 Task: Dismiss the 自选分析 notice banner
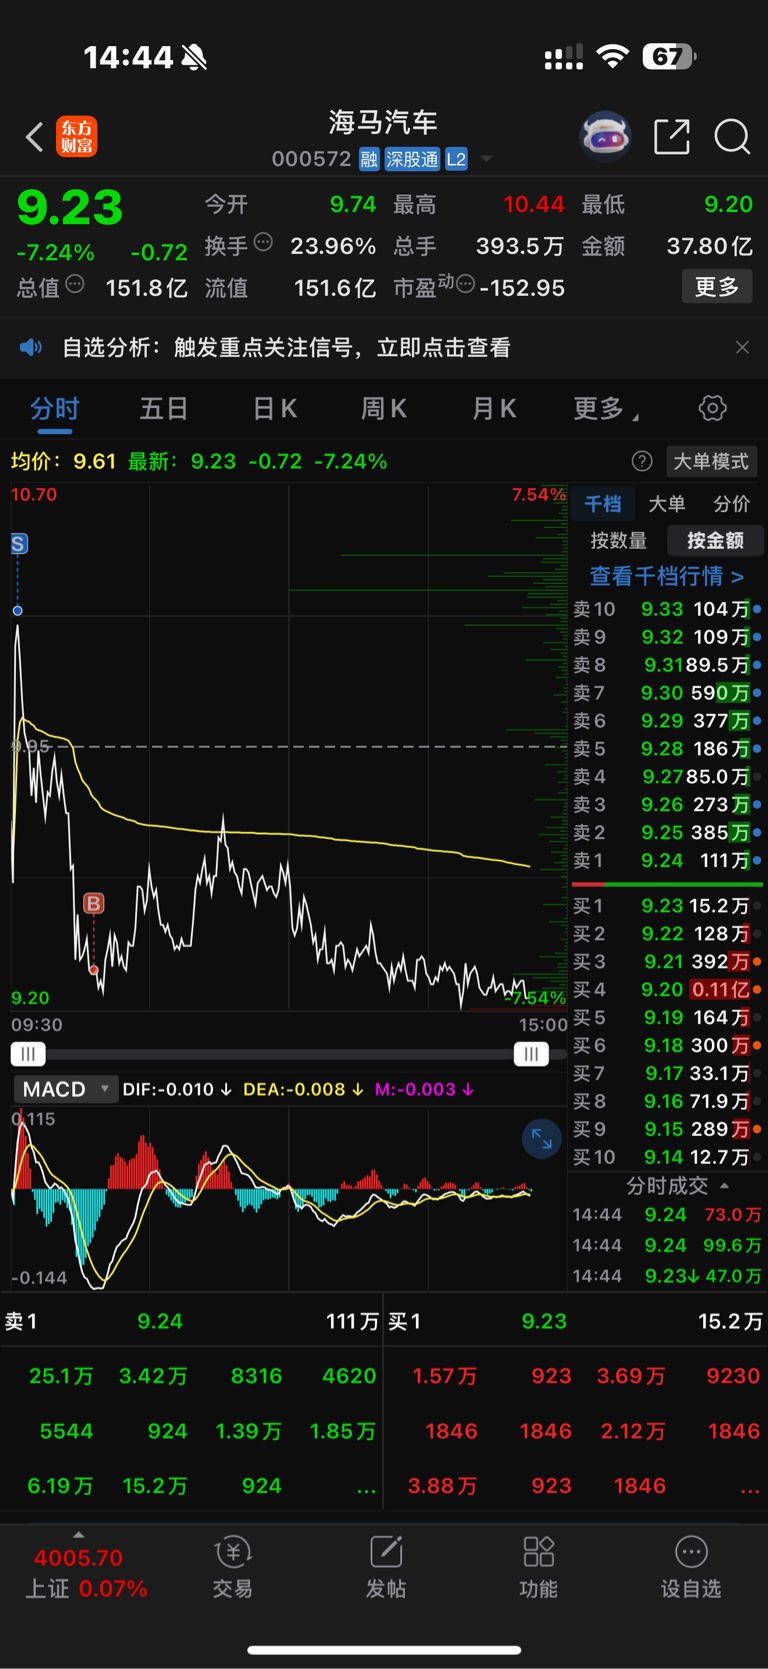[x=742, y=347]
